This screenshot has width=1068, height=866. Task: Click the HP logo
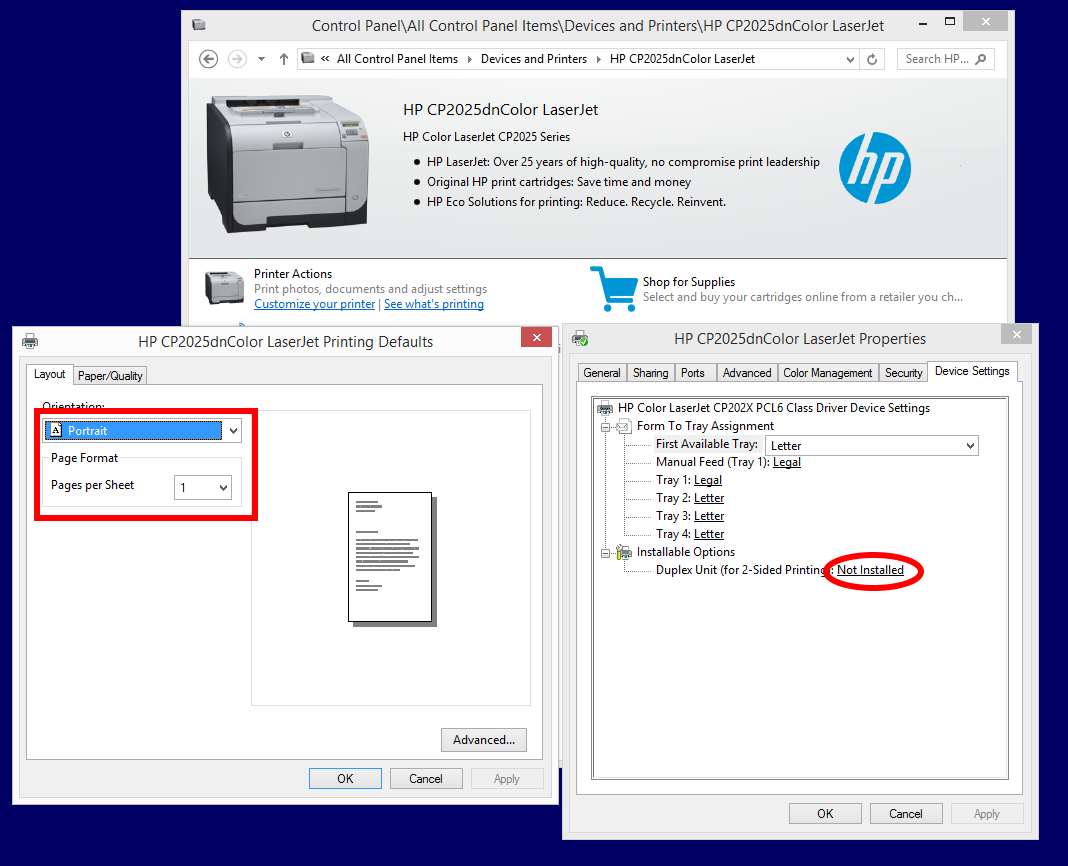point(875,168)
